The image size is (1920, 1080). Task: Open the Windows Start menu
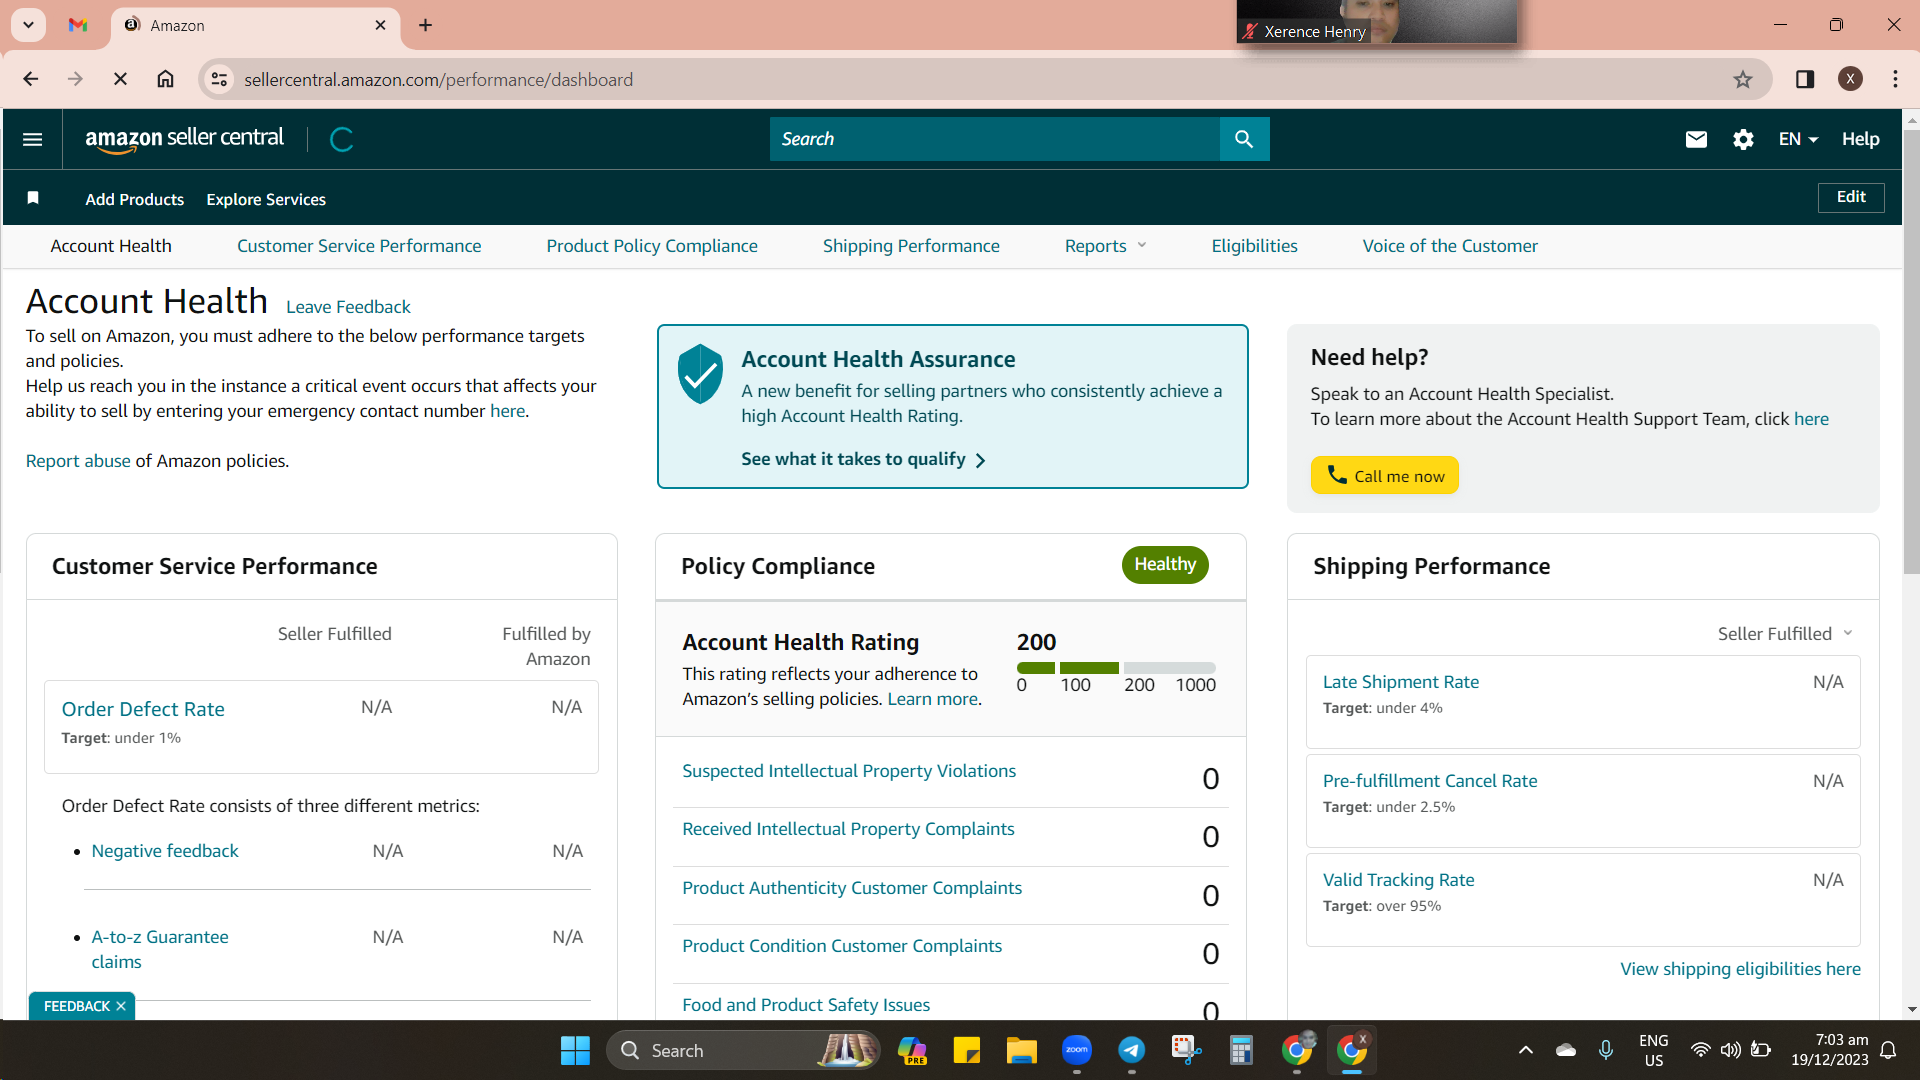pyautogui.click(x=575, y=1050)
